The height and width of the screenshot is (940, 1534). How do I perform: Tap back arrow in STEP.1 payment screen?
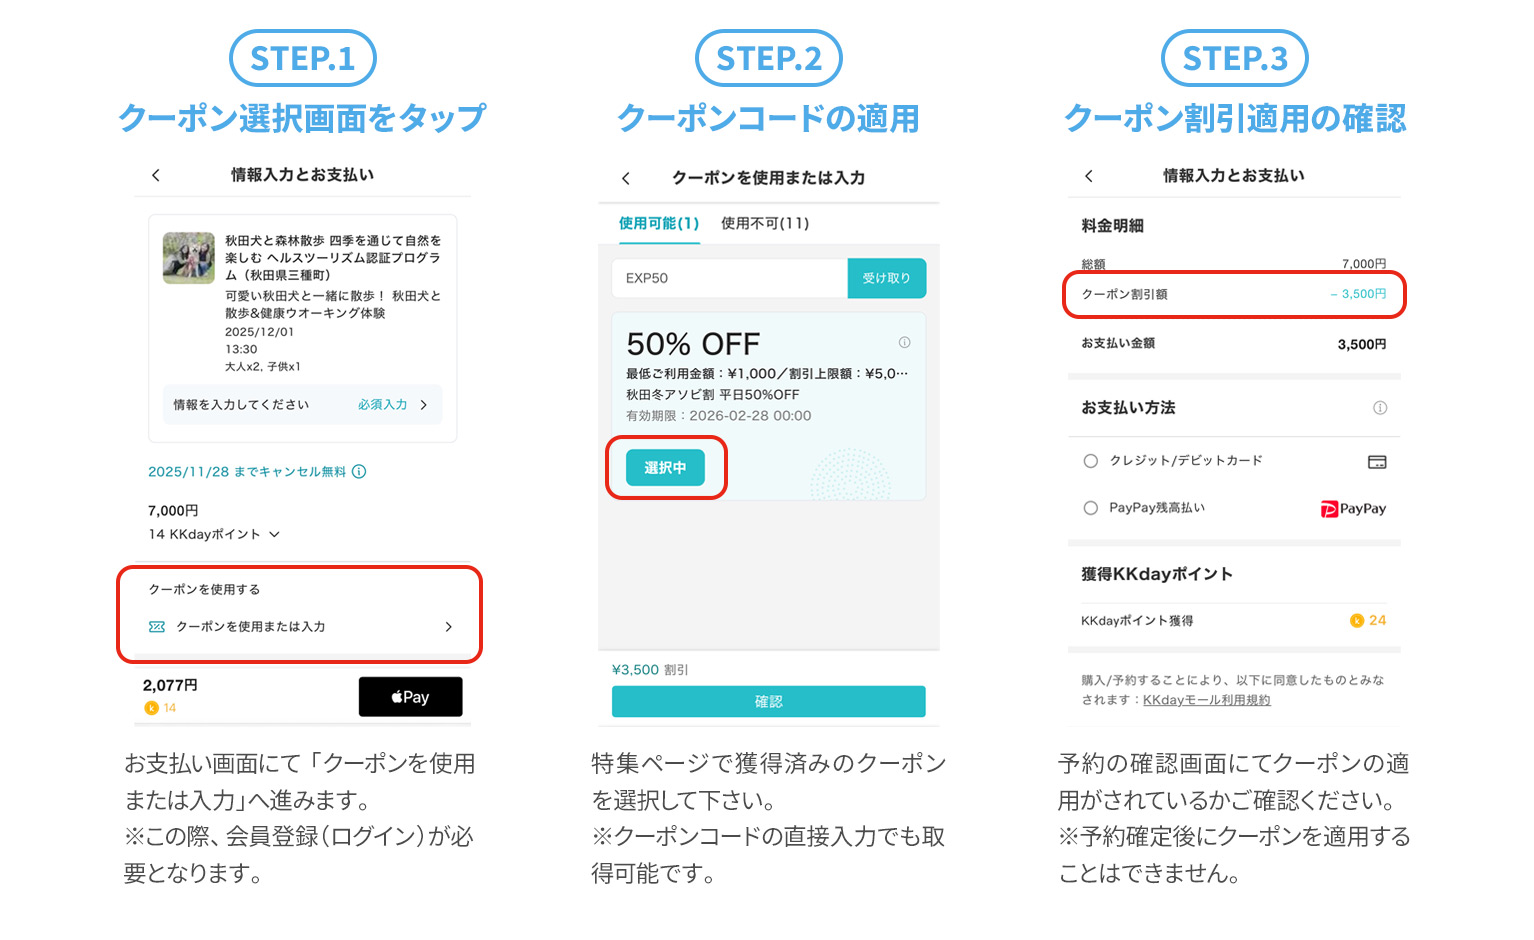click(156, 175)
